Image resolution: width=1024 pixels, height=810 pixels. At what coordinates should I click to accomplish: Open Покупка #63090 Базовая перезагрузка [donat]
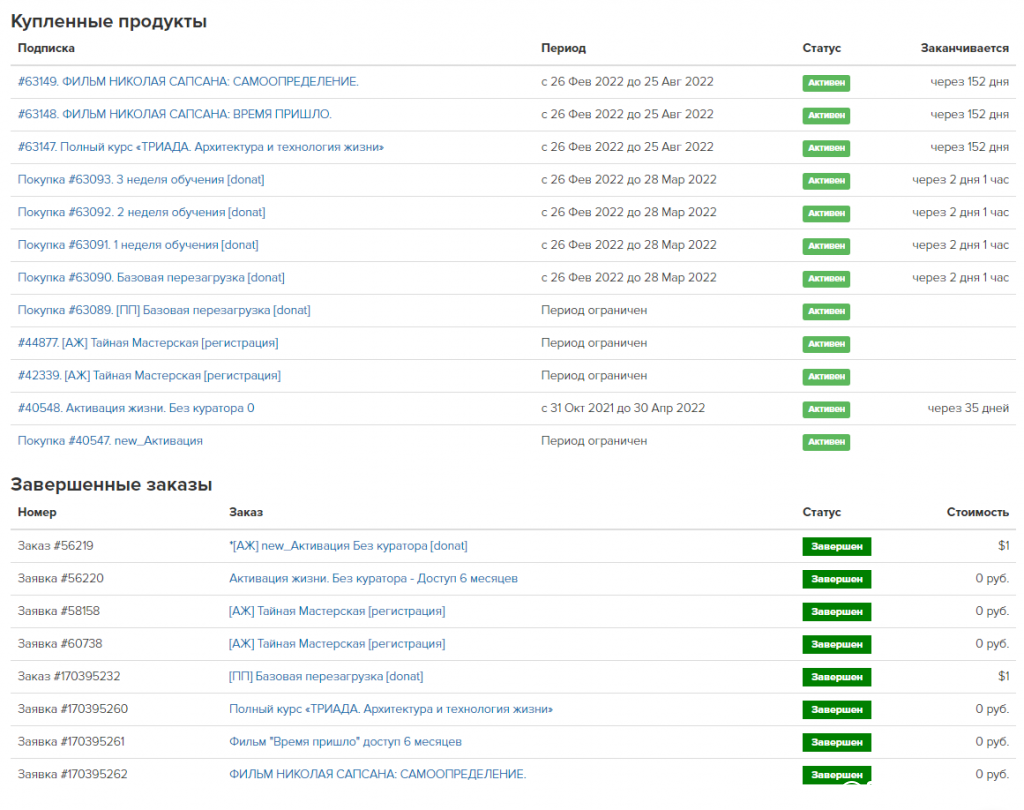(151, 278)
